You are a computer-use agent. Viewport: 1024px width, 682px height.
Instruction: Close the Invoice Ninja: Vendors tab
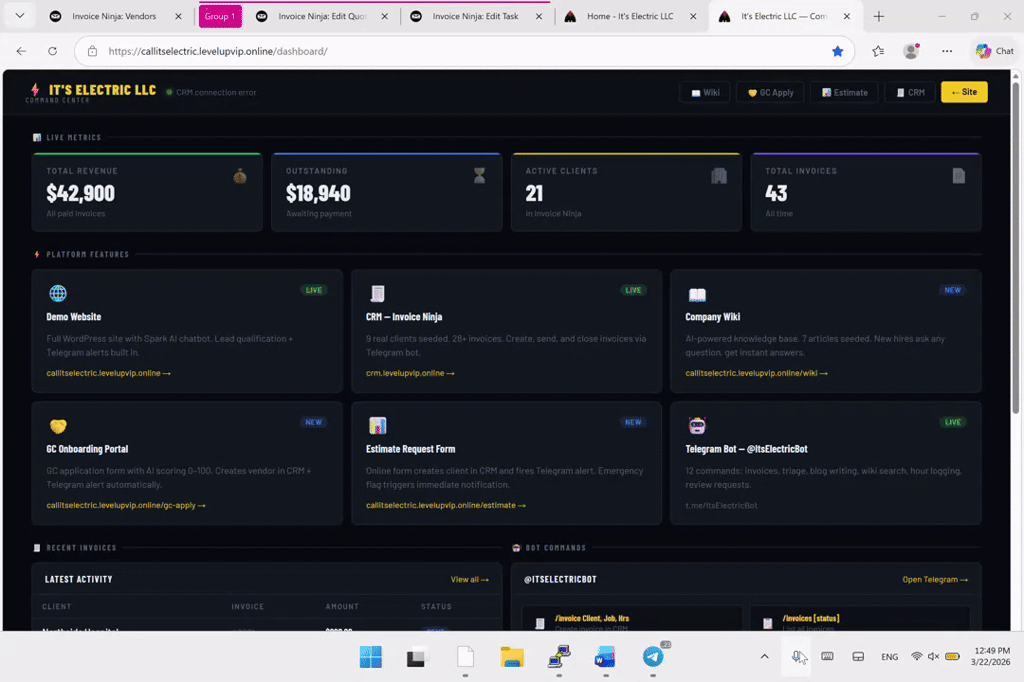point(178,16)
